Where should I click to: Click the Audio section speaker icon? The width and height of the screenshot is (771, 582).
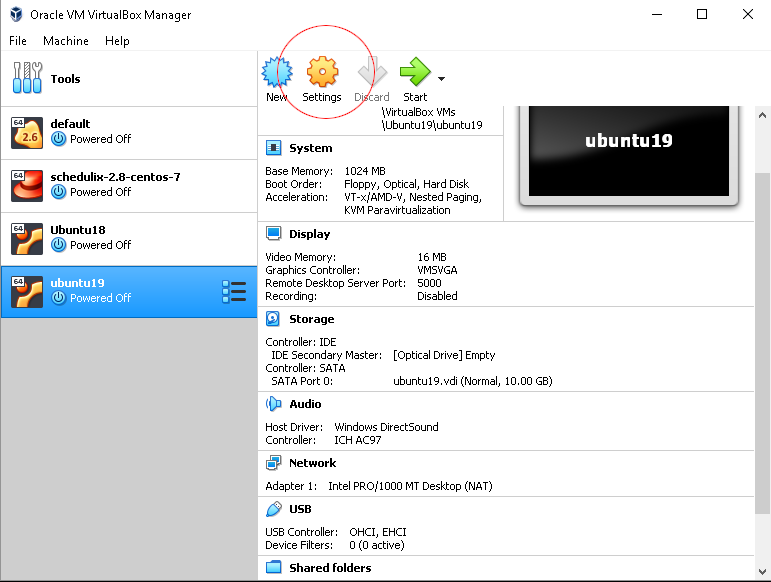click(273, 404)
